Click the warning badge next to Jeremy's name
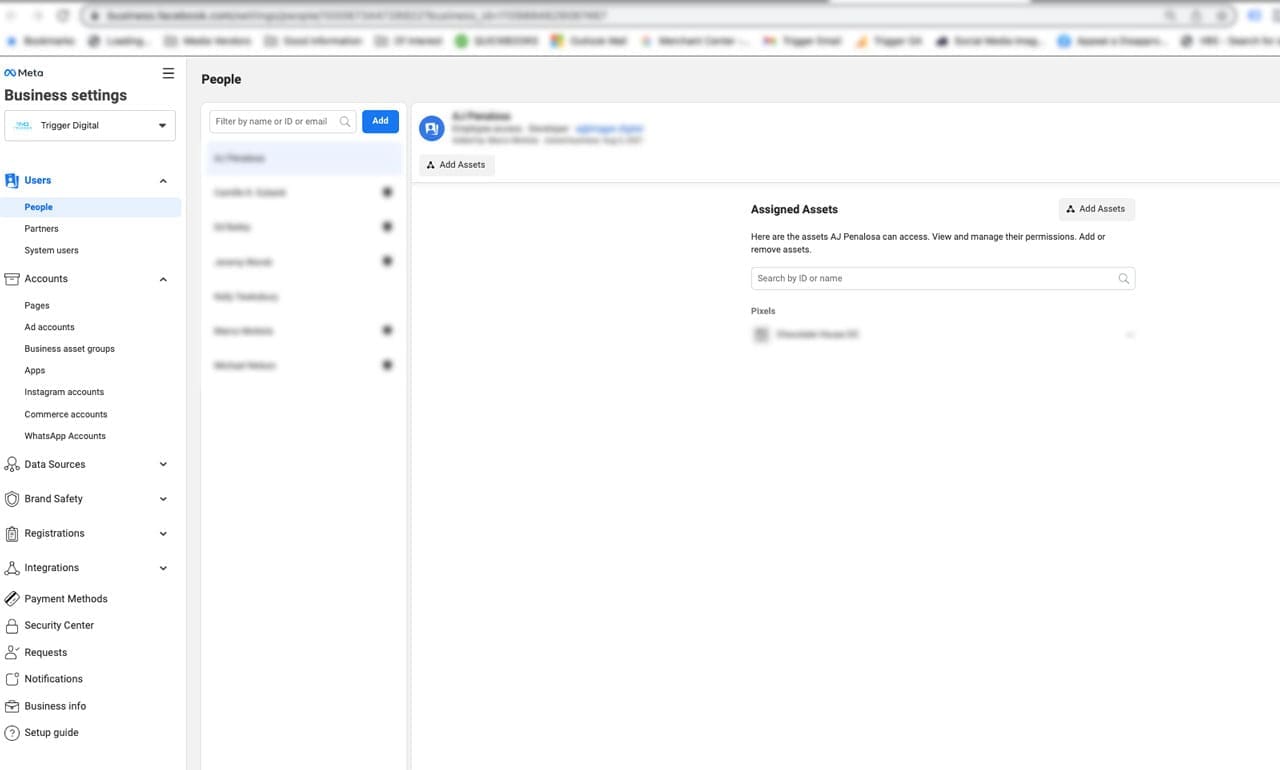The width and height of the screenshot is (1280, 770). coord(387,261)
